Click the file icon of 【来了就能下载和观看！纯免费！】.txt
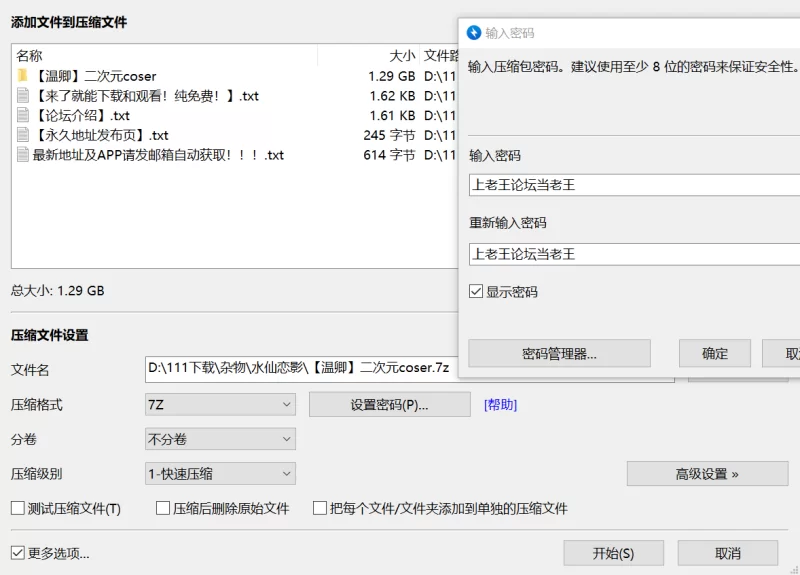Screen dimensions: 800x575 click(23, 95)
